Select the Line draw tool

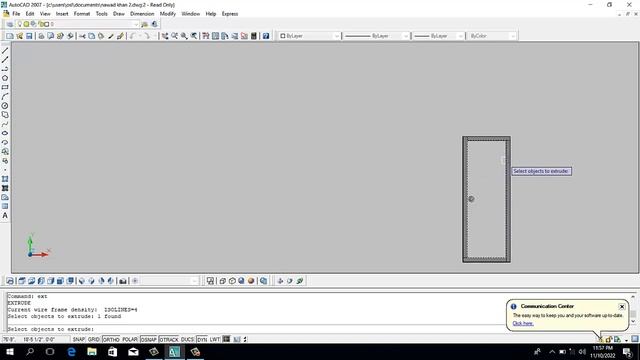(x=5, y=51)
